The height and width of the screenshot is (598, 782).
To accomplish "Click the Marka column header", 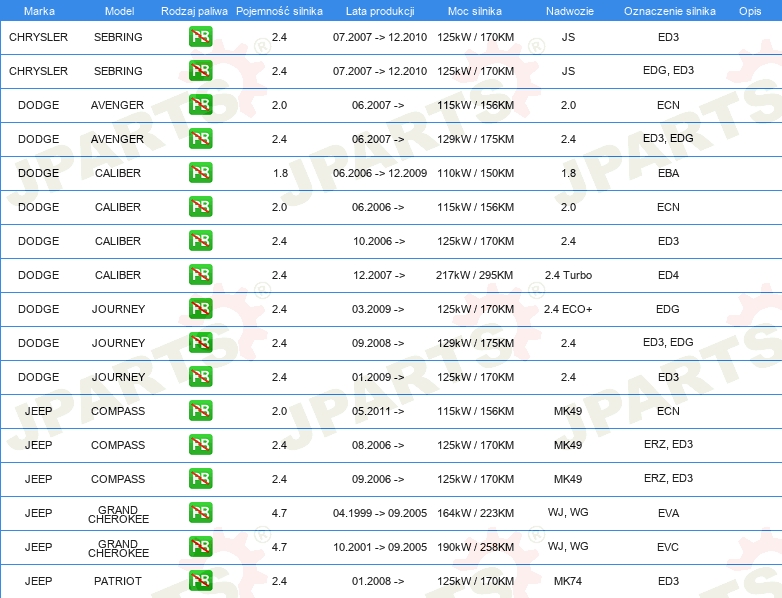I will click(x=38, y=11).
